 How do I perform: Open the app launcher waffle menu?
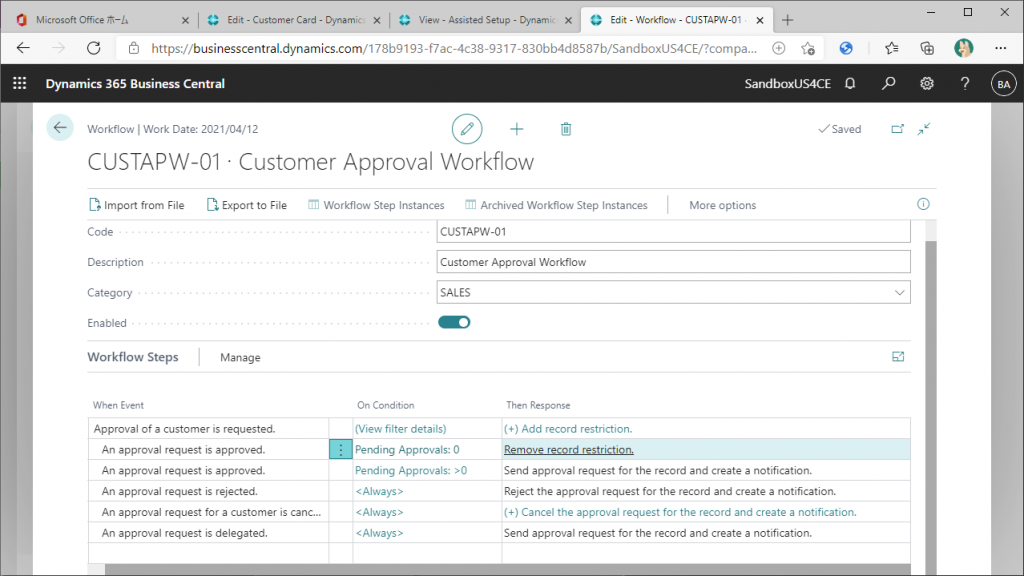click(20, 84)
